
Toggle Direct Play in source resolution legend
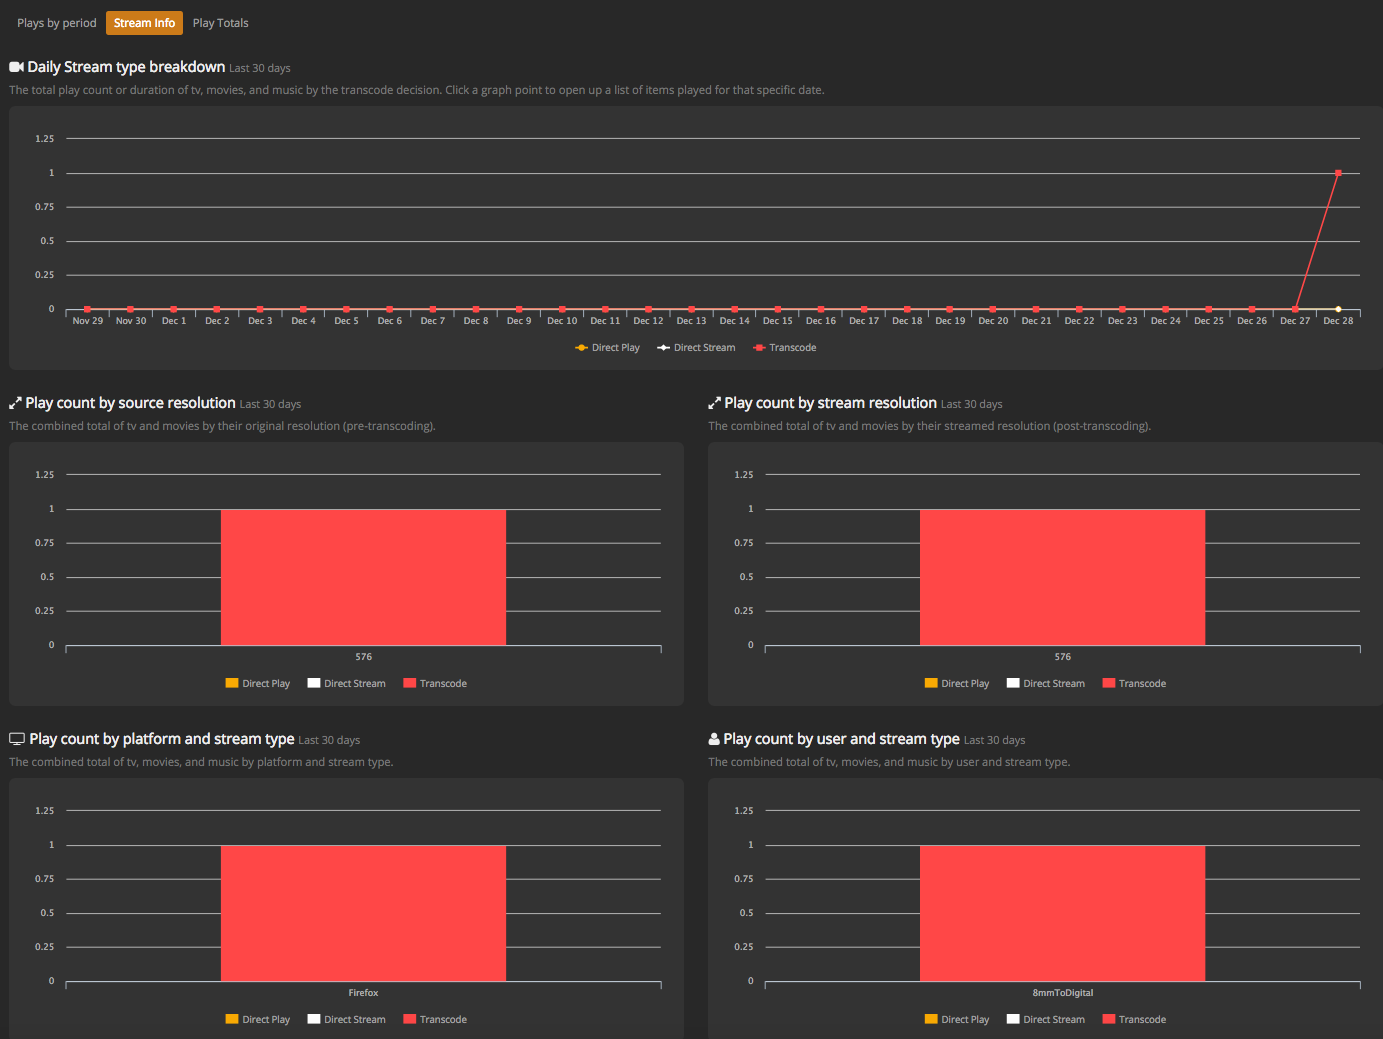pos(257,684)
